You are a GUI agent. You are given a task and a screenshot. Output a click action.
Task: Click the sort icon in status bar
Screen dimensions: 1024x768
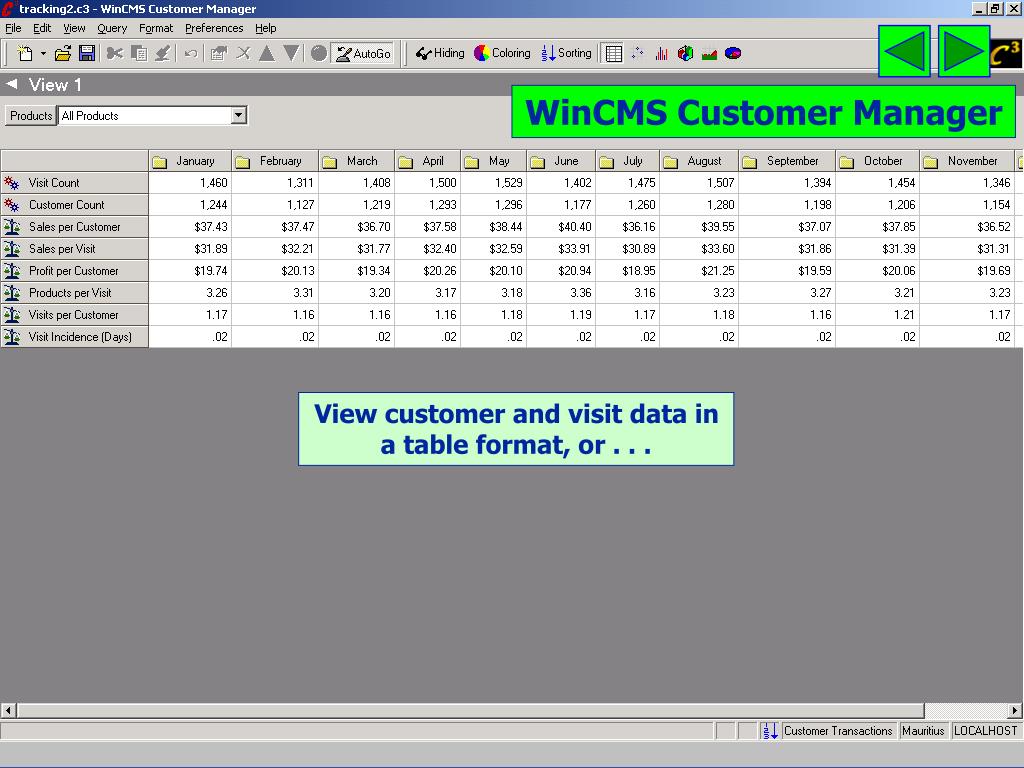click(771, 731)
